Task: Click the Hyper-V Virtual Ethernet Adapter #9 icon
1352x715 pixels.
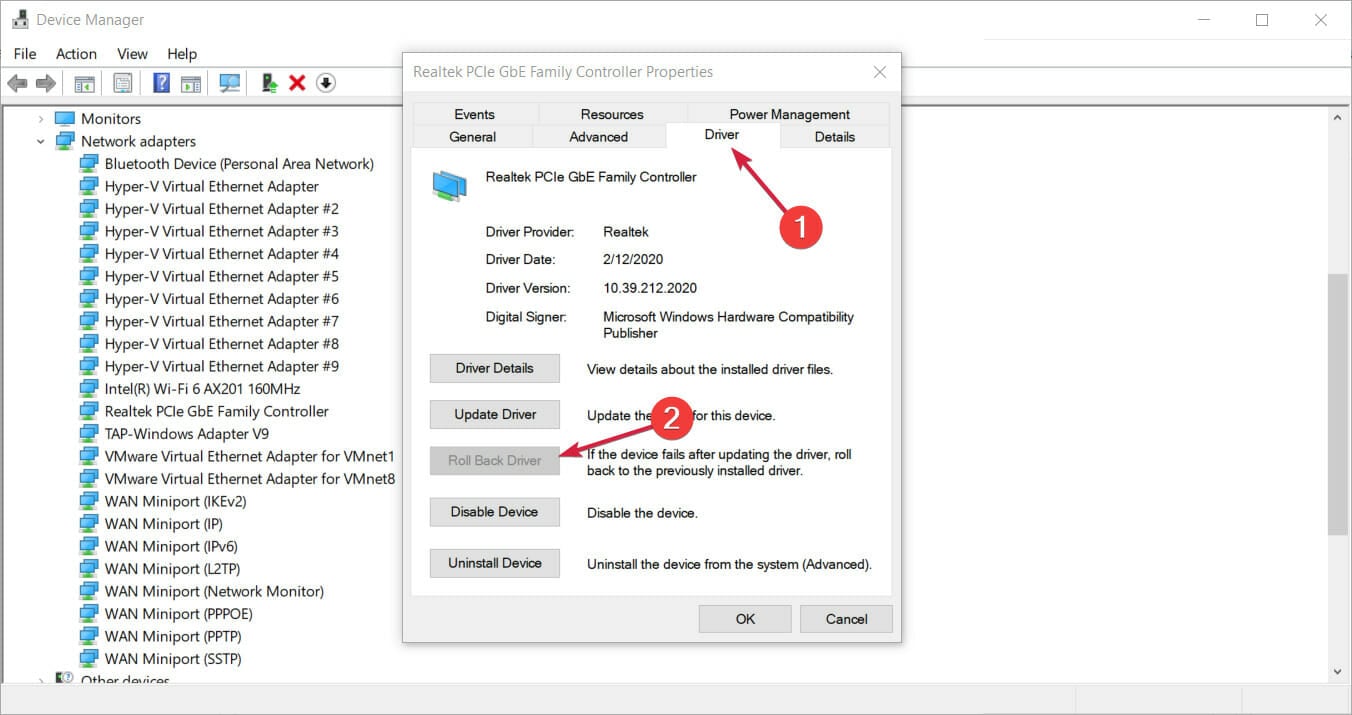Action: click(x=89, y=366)
